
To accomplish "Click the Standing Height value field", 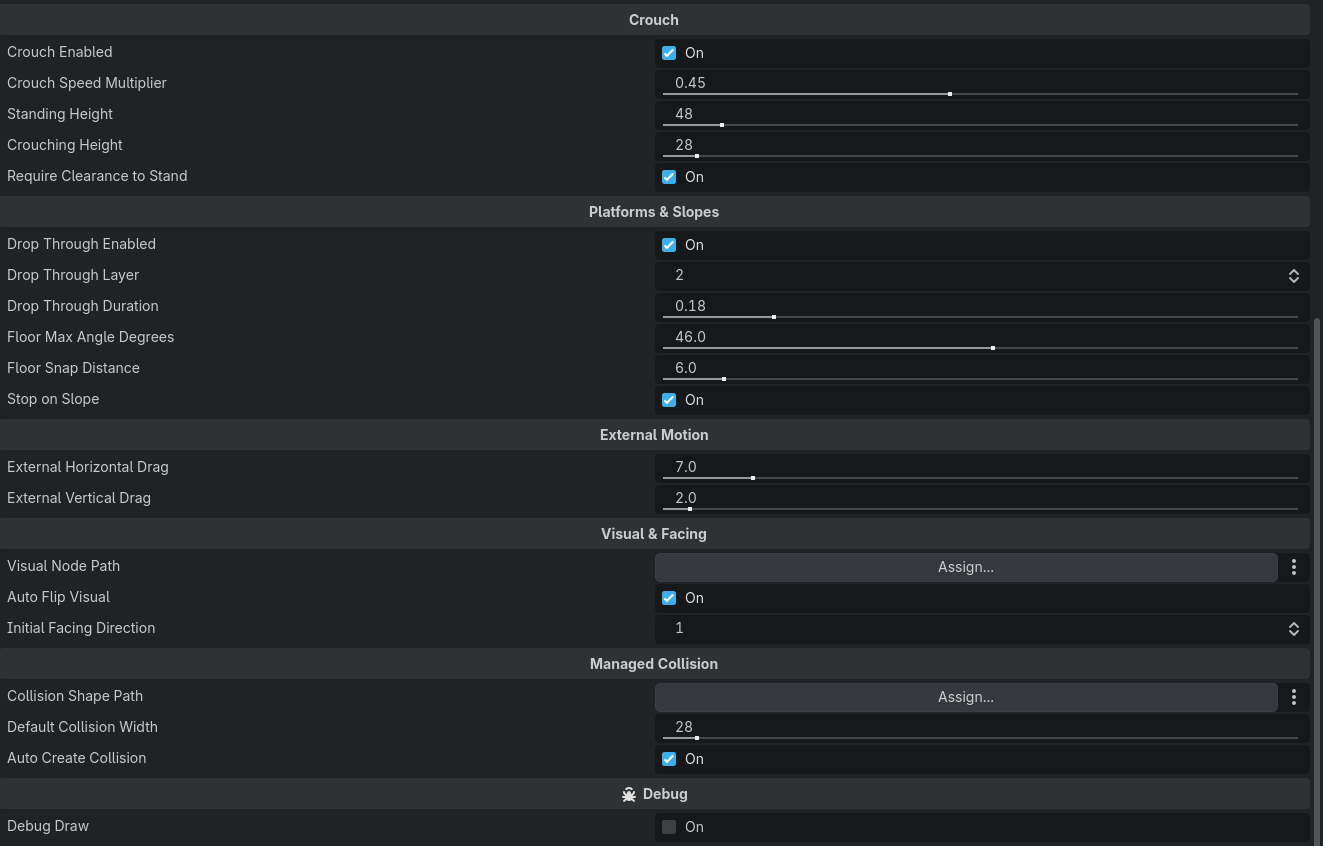I will (982, 114).
